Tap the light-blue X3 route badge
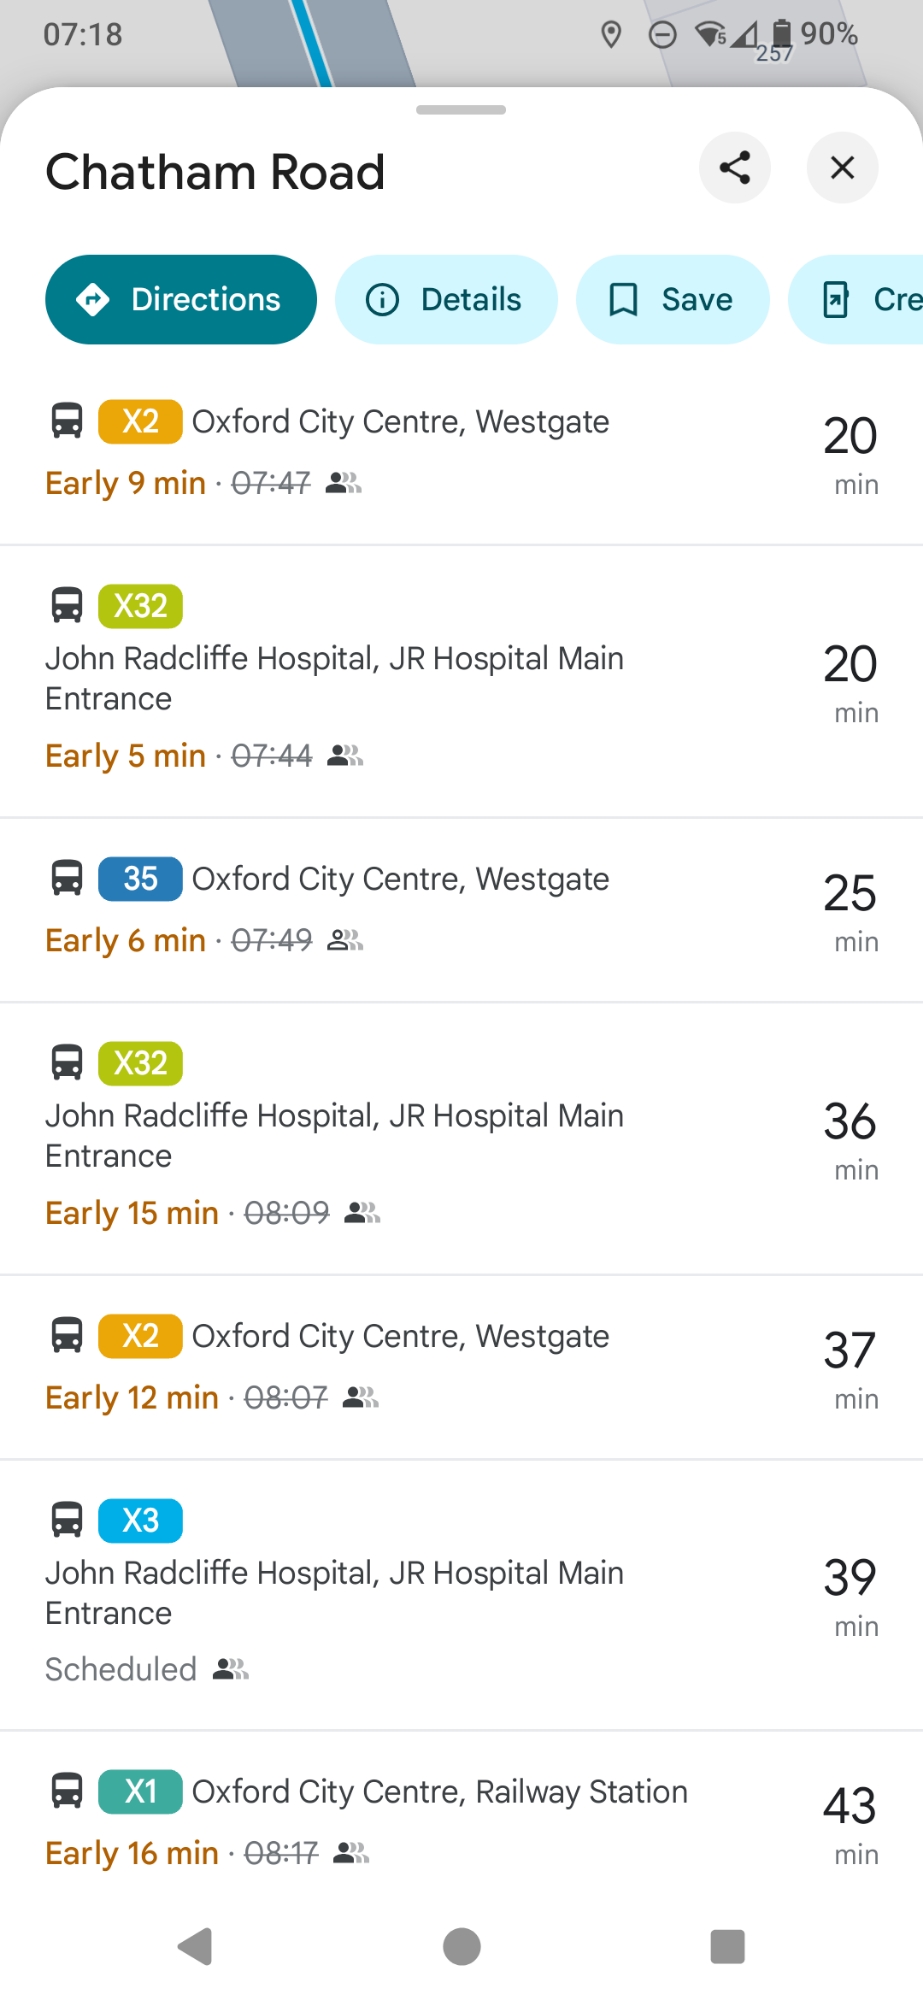Viewport: 923px width, 2000px height. pyautogui.click(x=140, y=1520)
